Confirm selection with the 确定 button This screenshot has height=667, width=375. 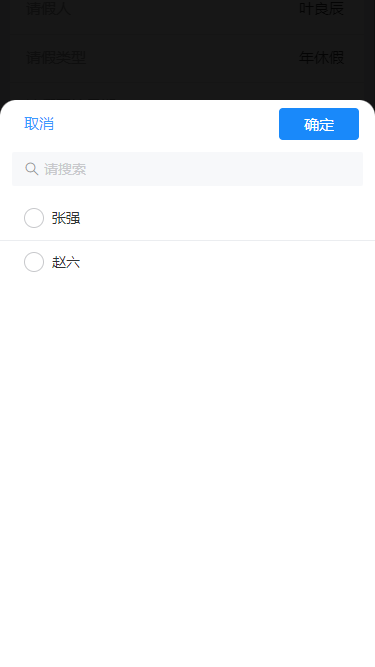[x=319, y=124]
